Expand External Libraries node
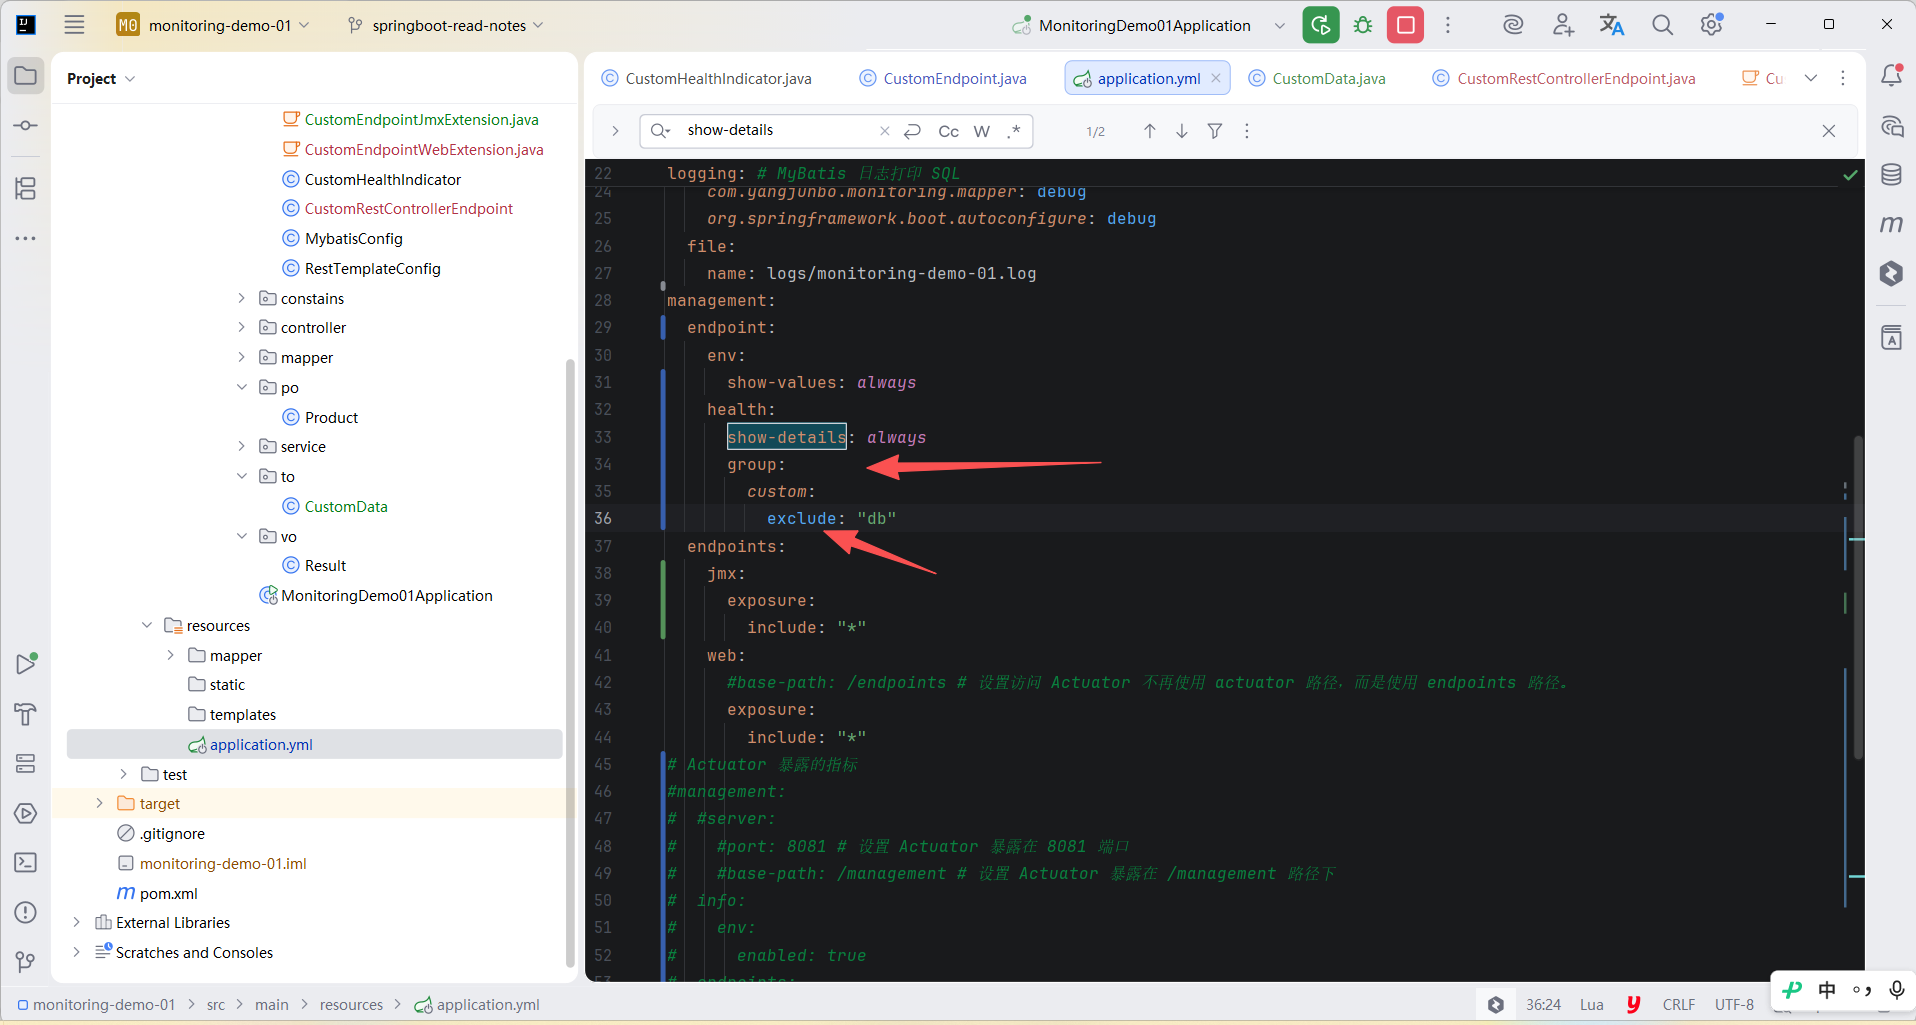The height and width of the screenshot is (1025, 1916). click(77, 922)
